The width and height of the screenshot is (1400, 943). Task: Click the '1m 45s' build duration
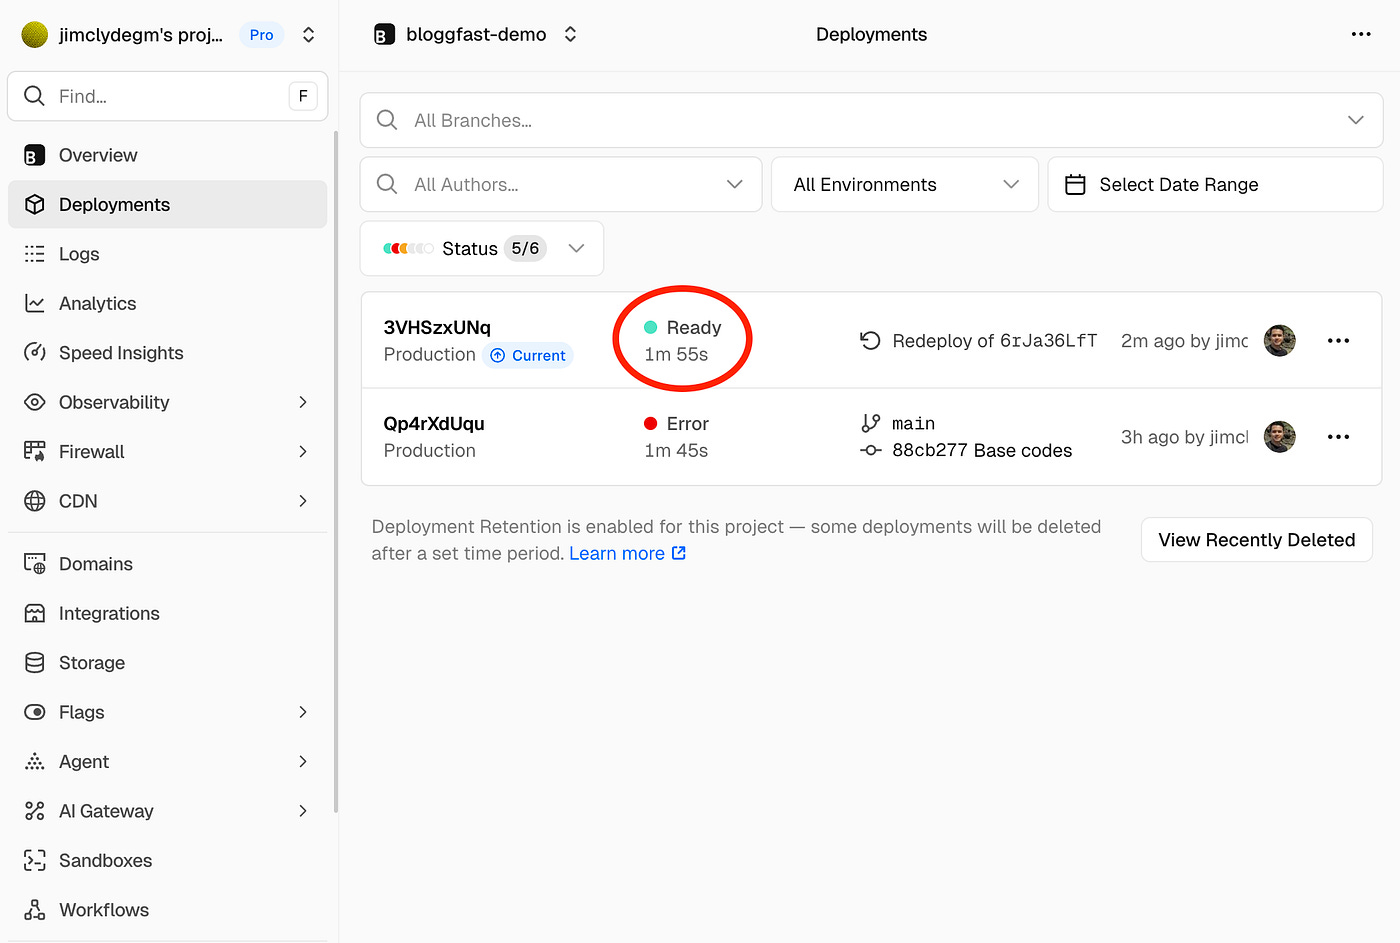676,451
